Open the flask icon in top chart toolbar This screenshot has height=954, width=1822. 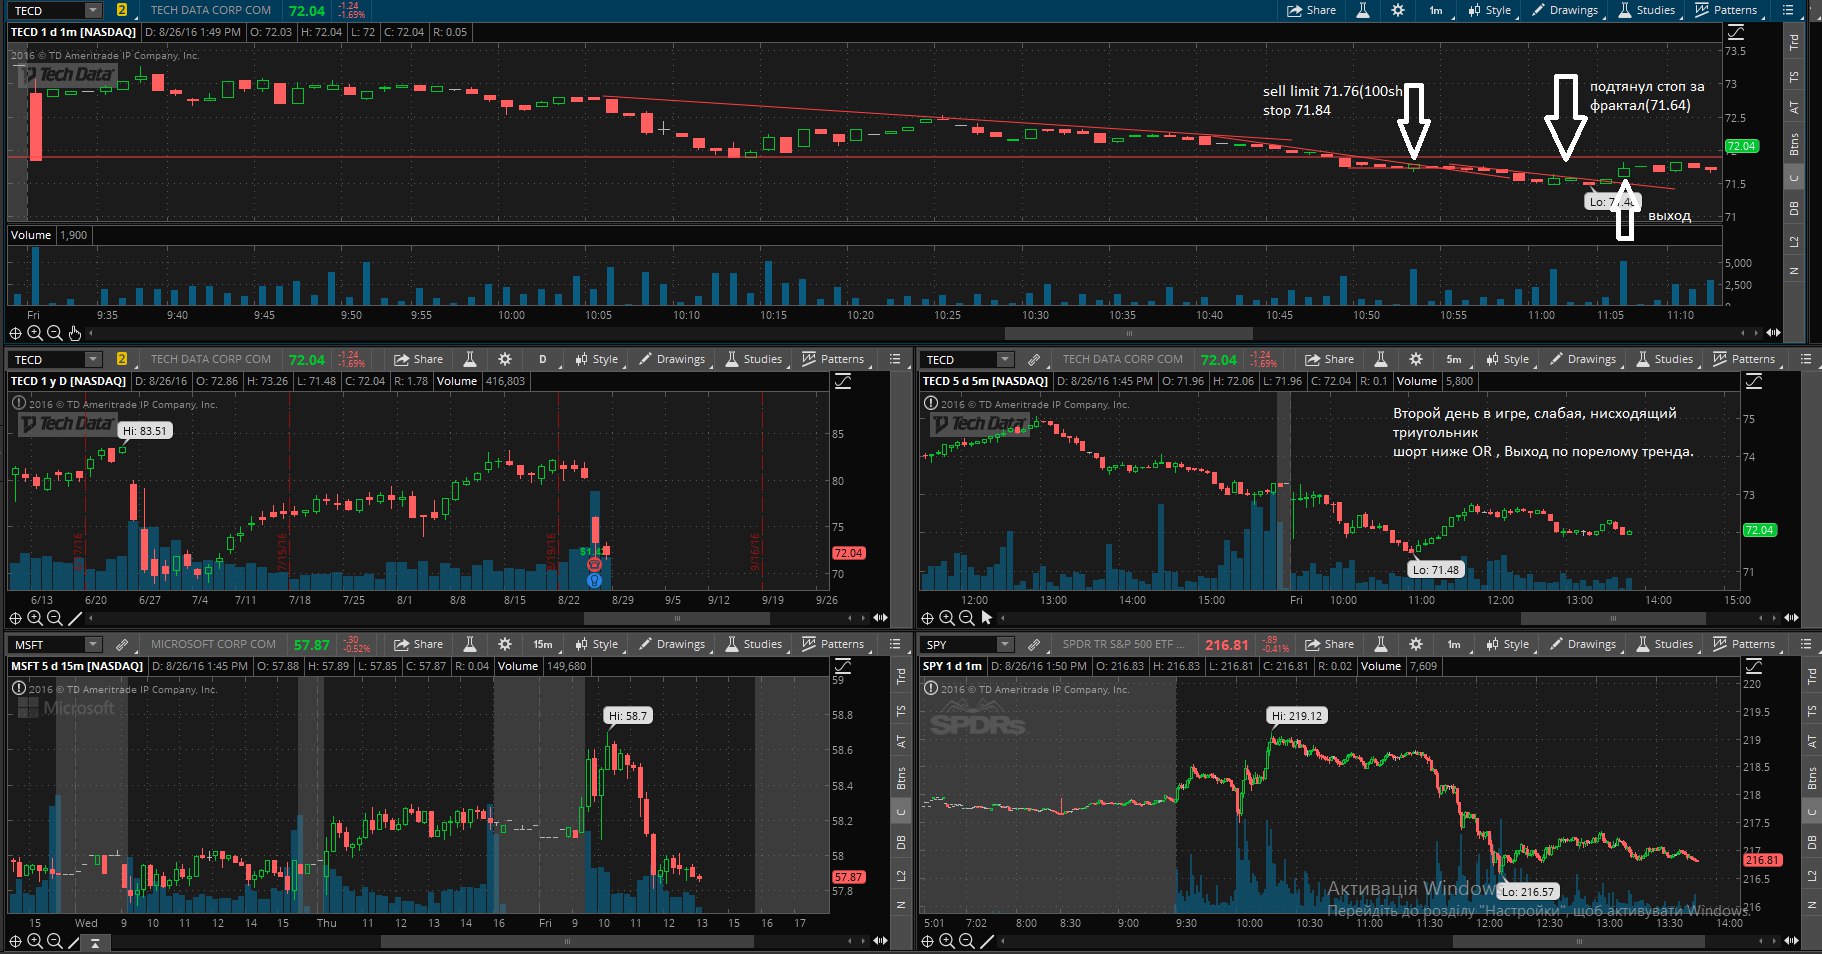[x=1362, y=10]
